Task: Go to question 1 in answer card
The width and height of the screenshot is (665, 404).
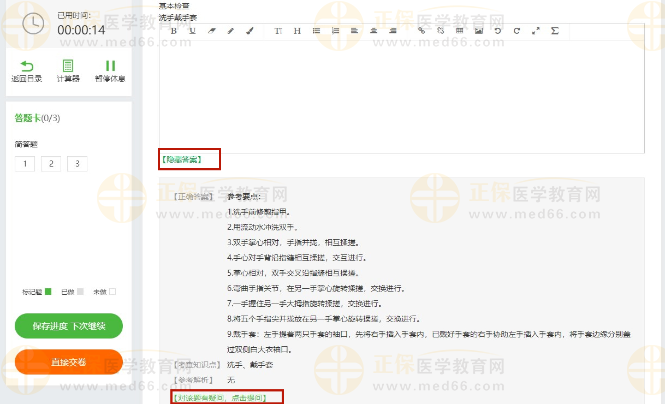Action: point(24,164)
